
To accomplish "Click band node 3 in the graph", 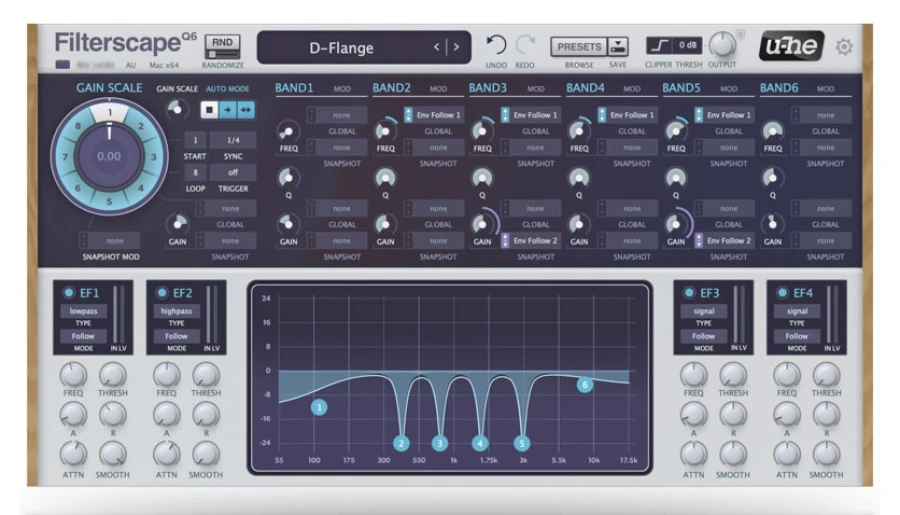I will pyautogui.click(x=440, y=443).
